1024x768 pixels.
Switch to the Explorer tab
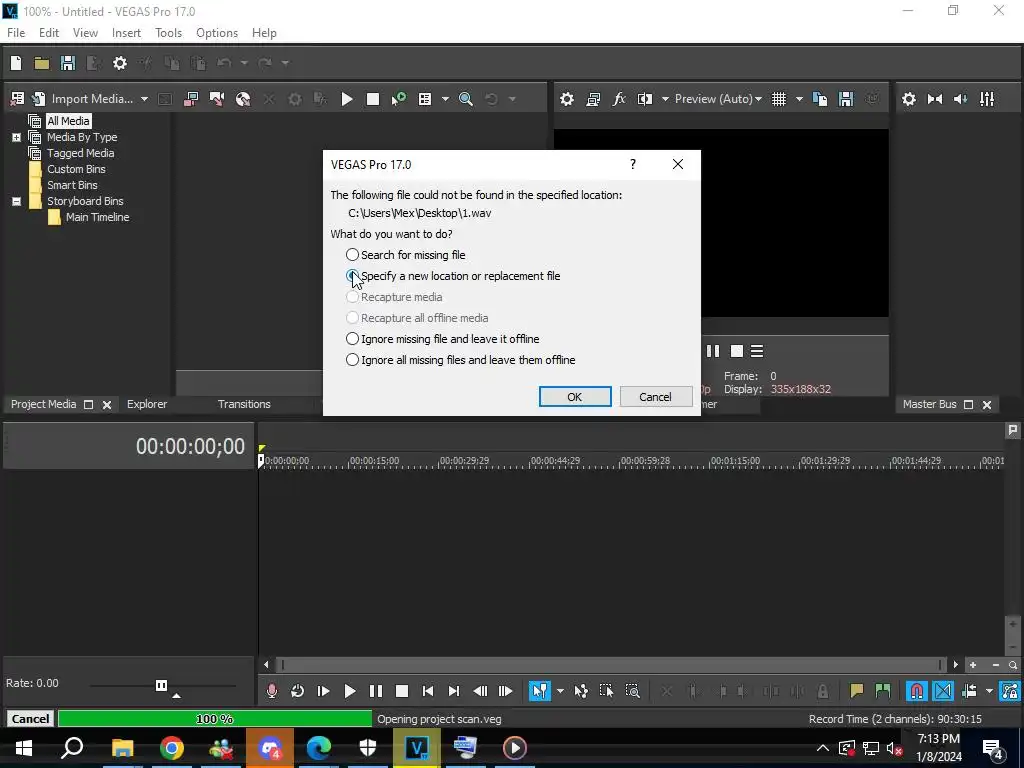point(147,404)
